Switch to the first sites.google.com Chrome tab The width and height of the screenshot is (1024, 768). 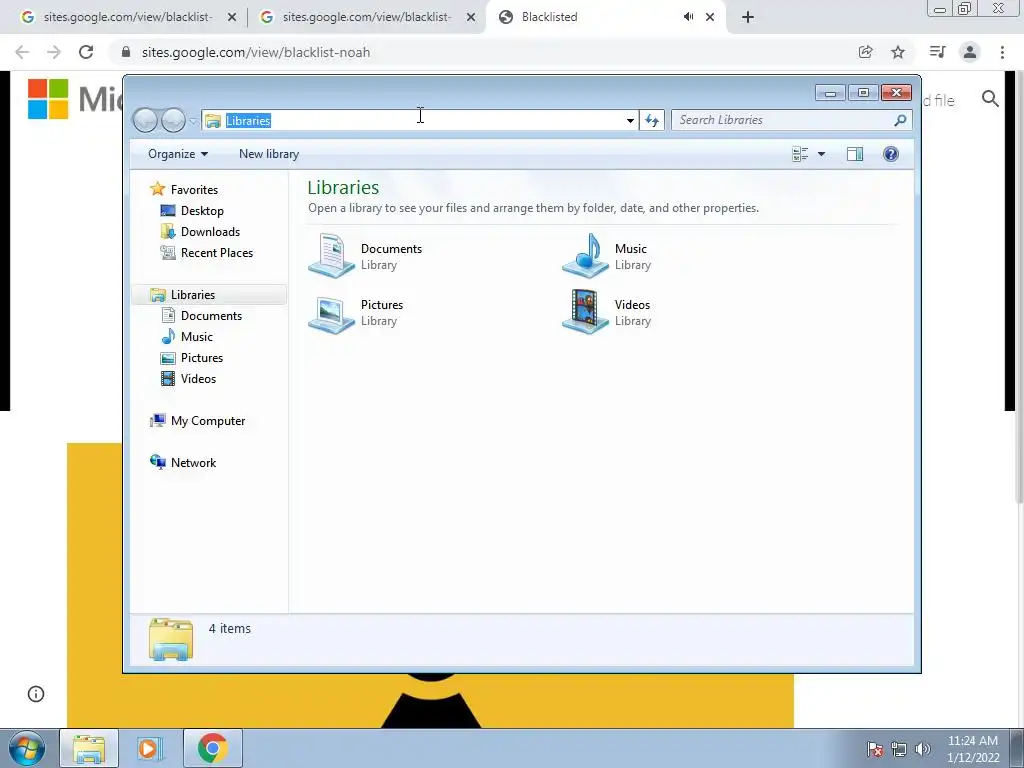(127, 17)
